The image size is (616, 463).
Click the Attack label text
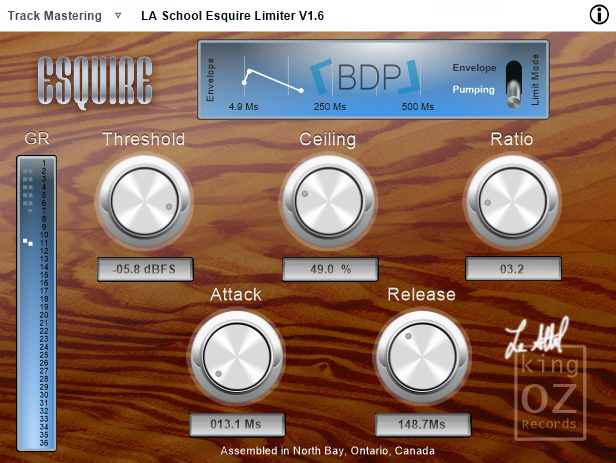[x=236, y=295]
